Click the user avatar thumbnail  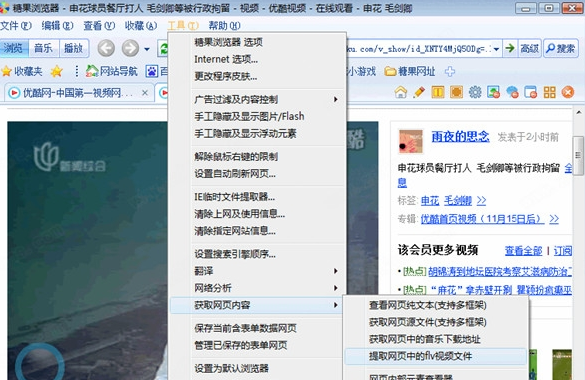(x=410, y=141)
